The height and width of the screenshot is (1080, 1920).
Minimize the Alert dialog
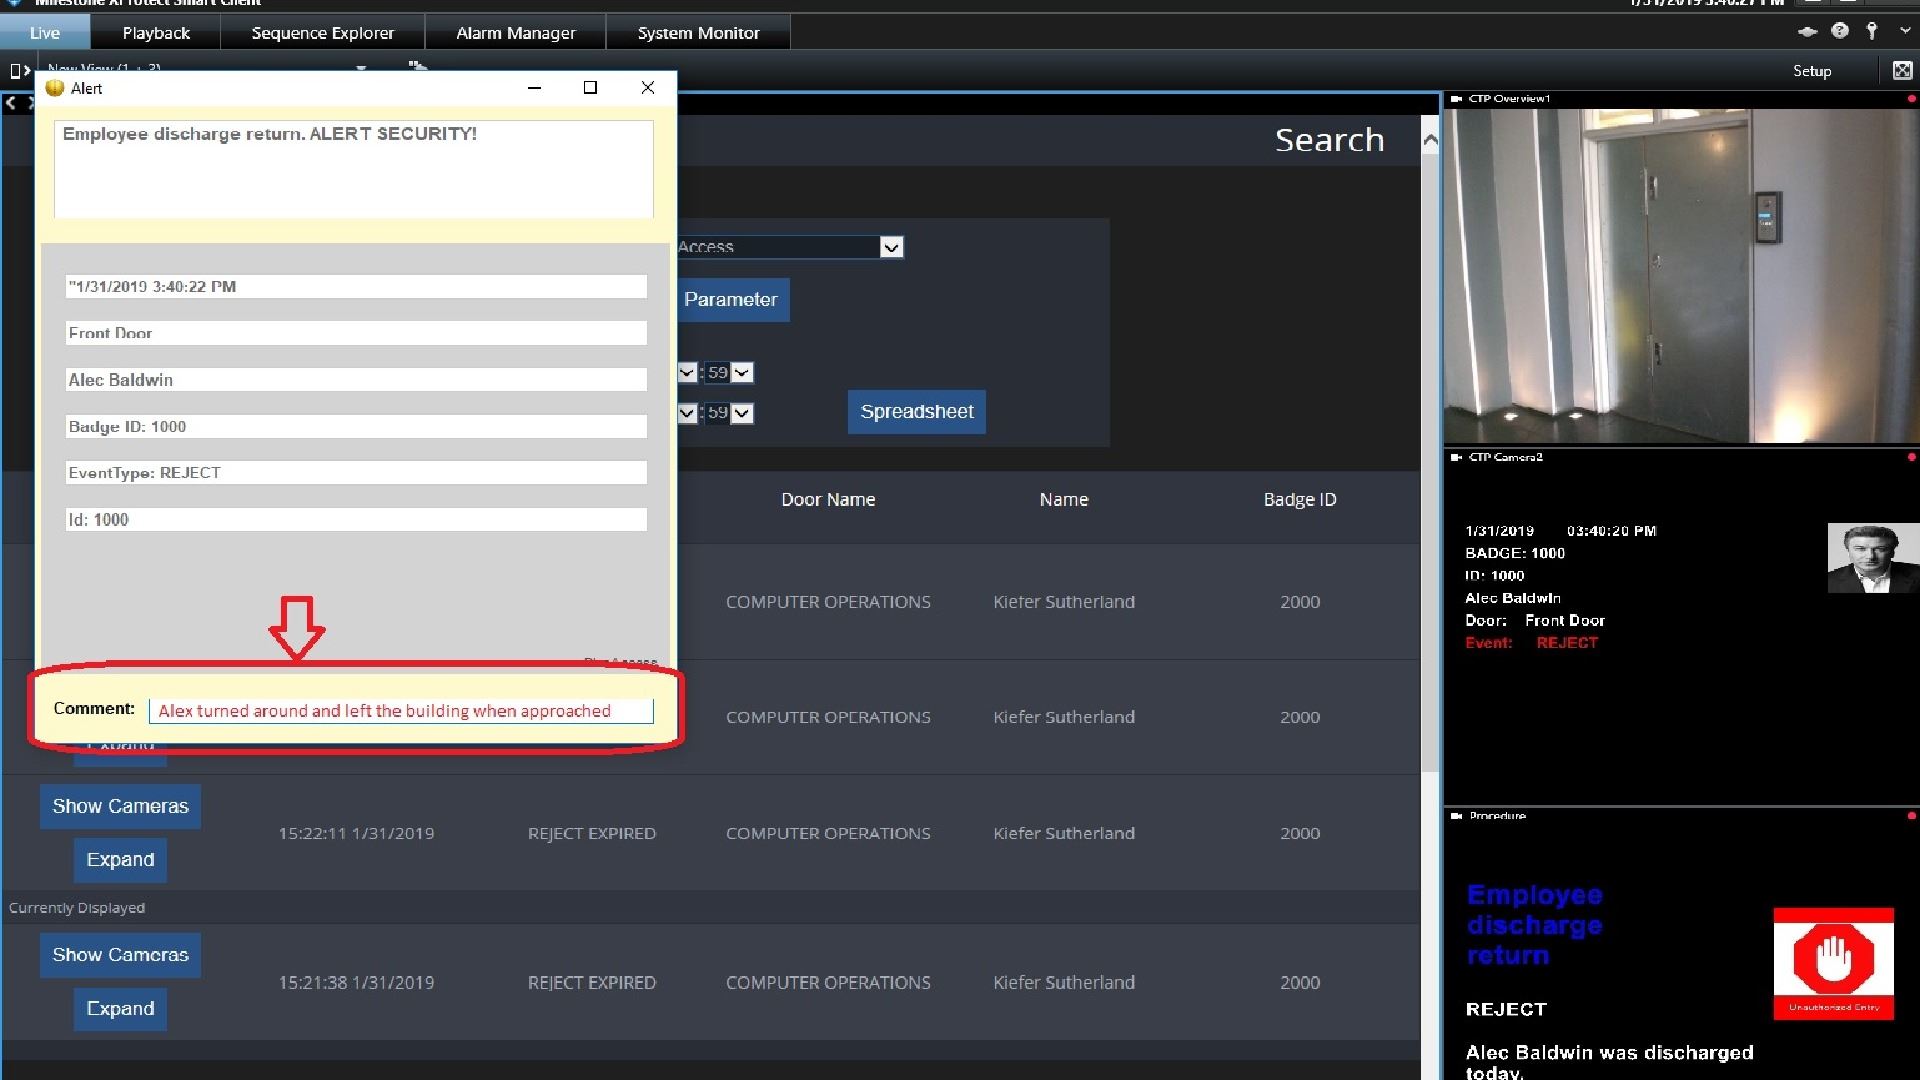(x=534, y=88)
